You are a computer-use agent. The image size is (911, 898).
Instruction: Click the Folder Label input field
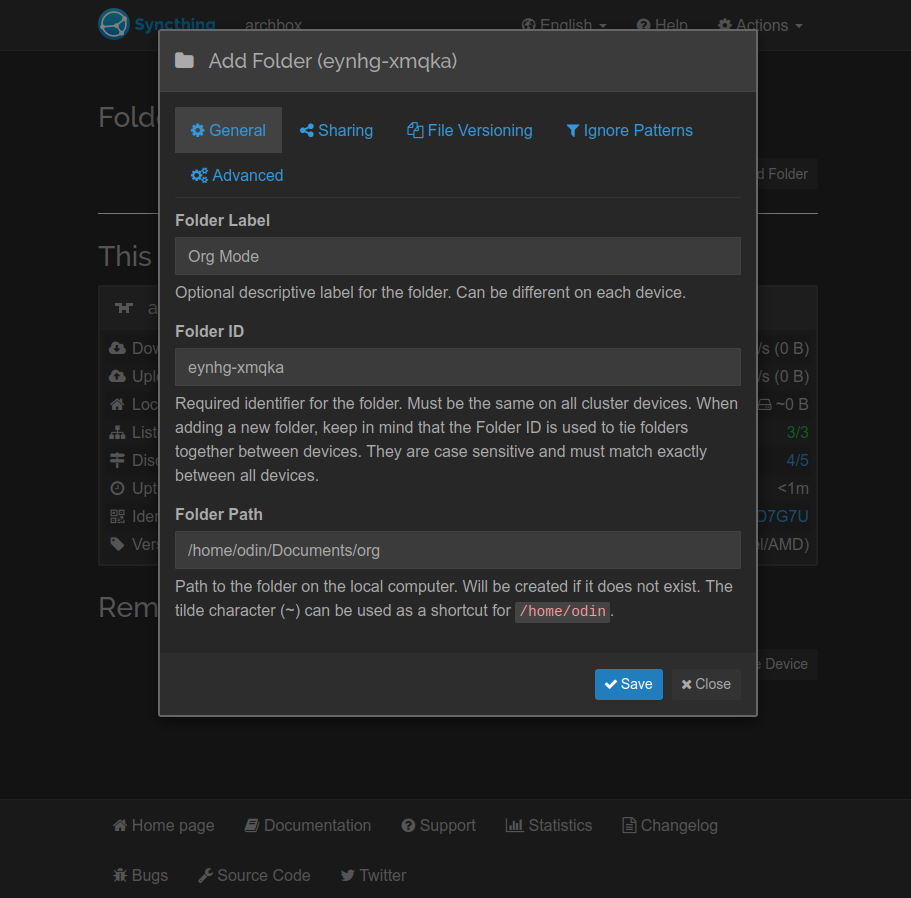click(x=457, y=256)
